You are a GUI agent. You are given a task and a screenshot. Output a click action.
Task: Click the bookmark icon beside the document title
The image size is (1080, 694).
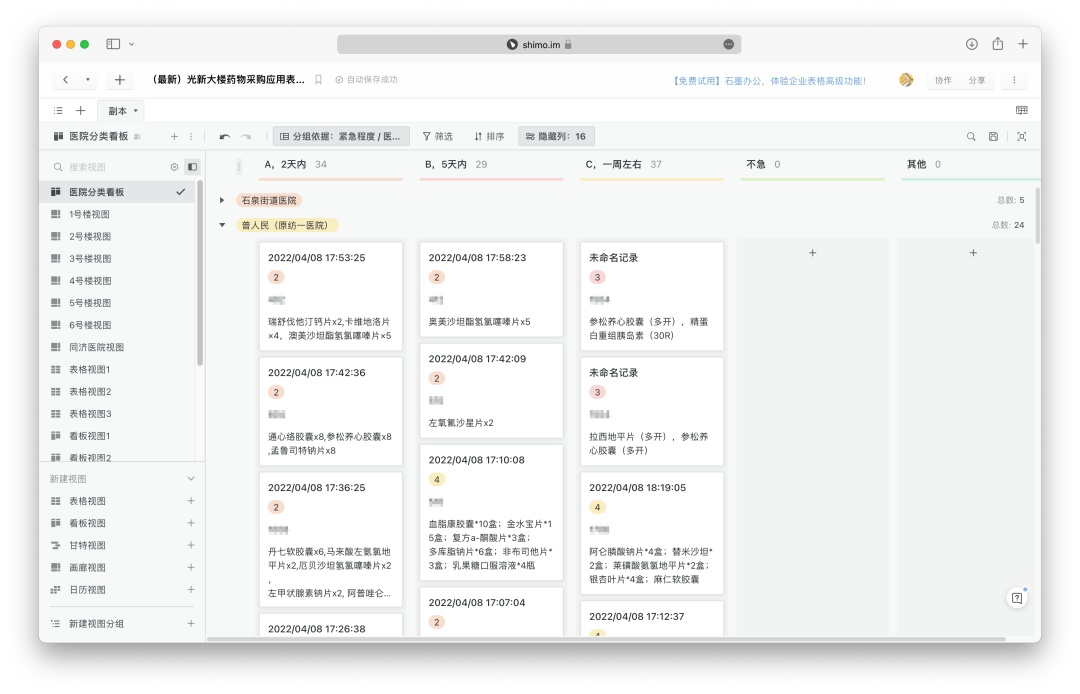tap(318, 80)
